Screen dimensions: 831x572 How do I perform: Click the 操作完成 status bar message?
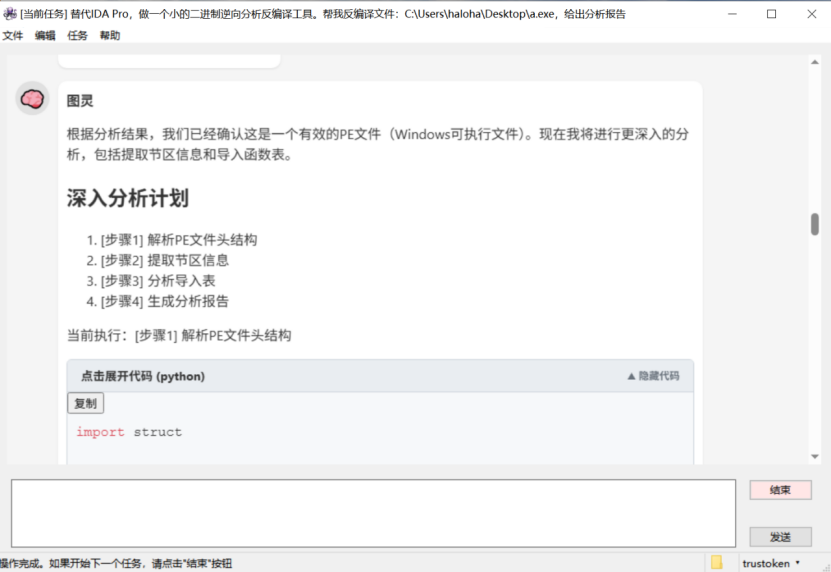coord(116,564)
